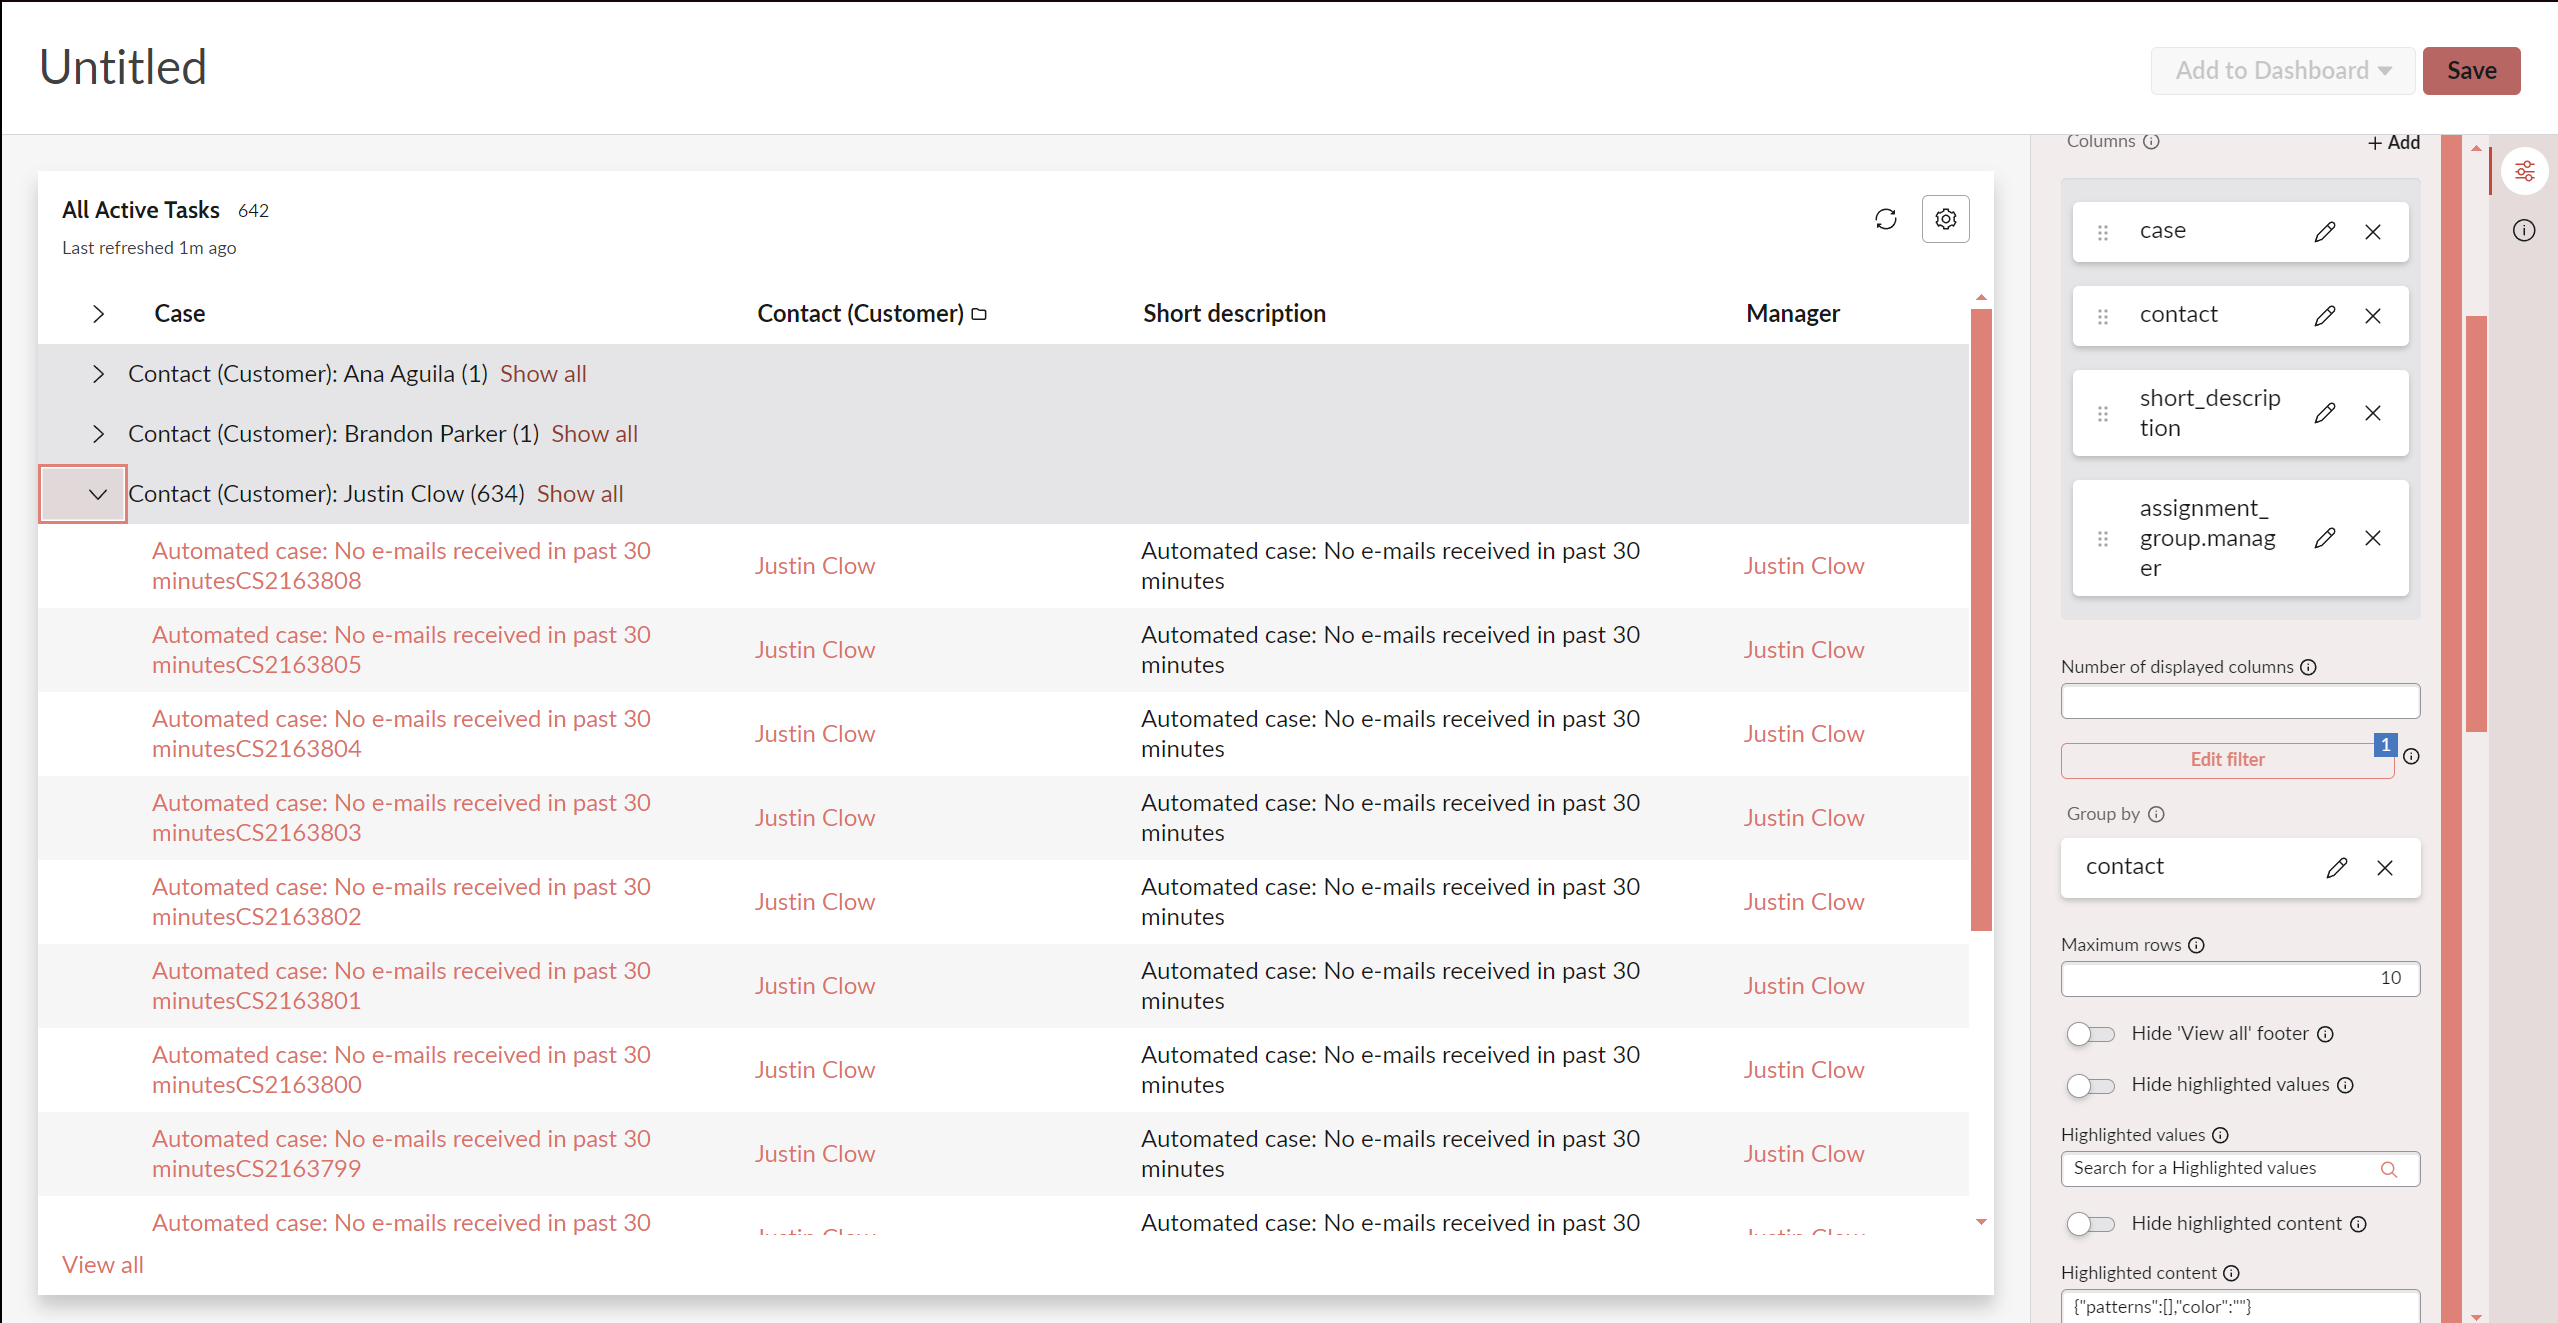The width and height of the screenshot is (2558, 1323).
Task: Toggle Hide 'View all' footer switch
Action: (2090, 1033)
